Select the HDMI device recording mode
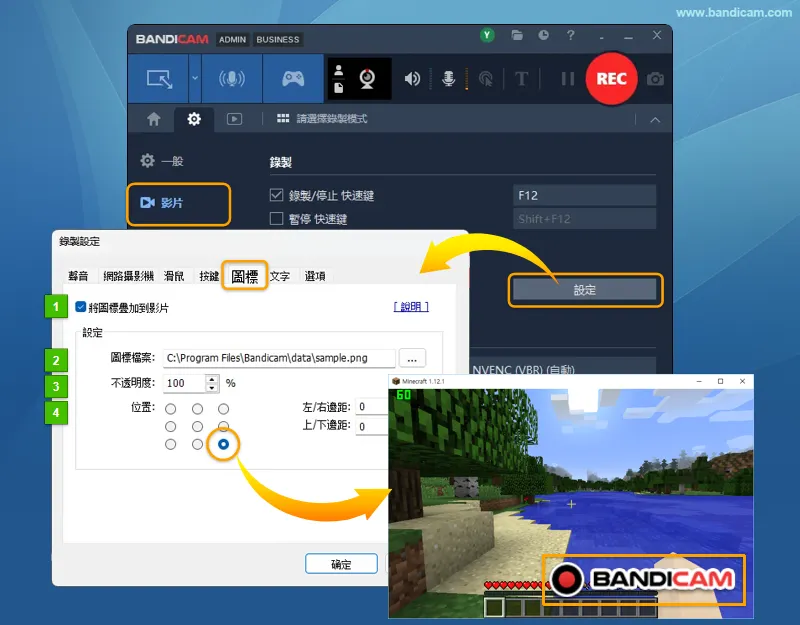The height and width of the screenshot is (625, 800). (232, 79)
